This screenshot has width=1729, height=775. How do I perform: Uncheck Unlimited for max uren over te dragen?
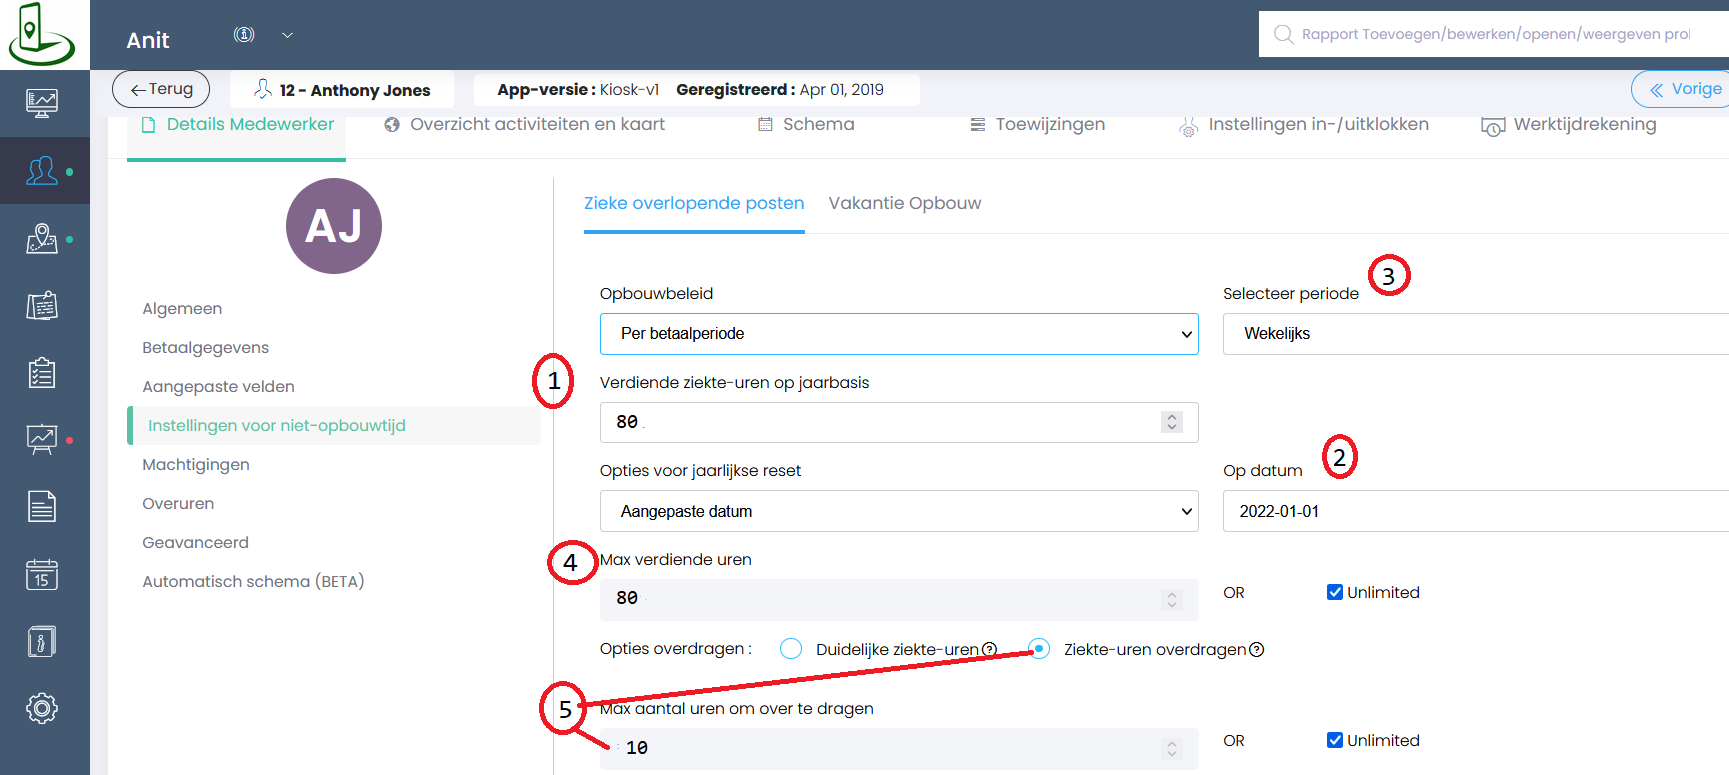(1335, 740)
